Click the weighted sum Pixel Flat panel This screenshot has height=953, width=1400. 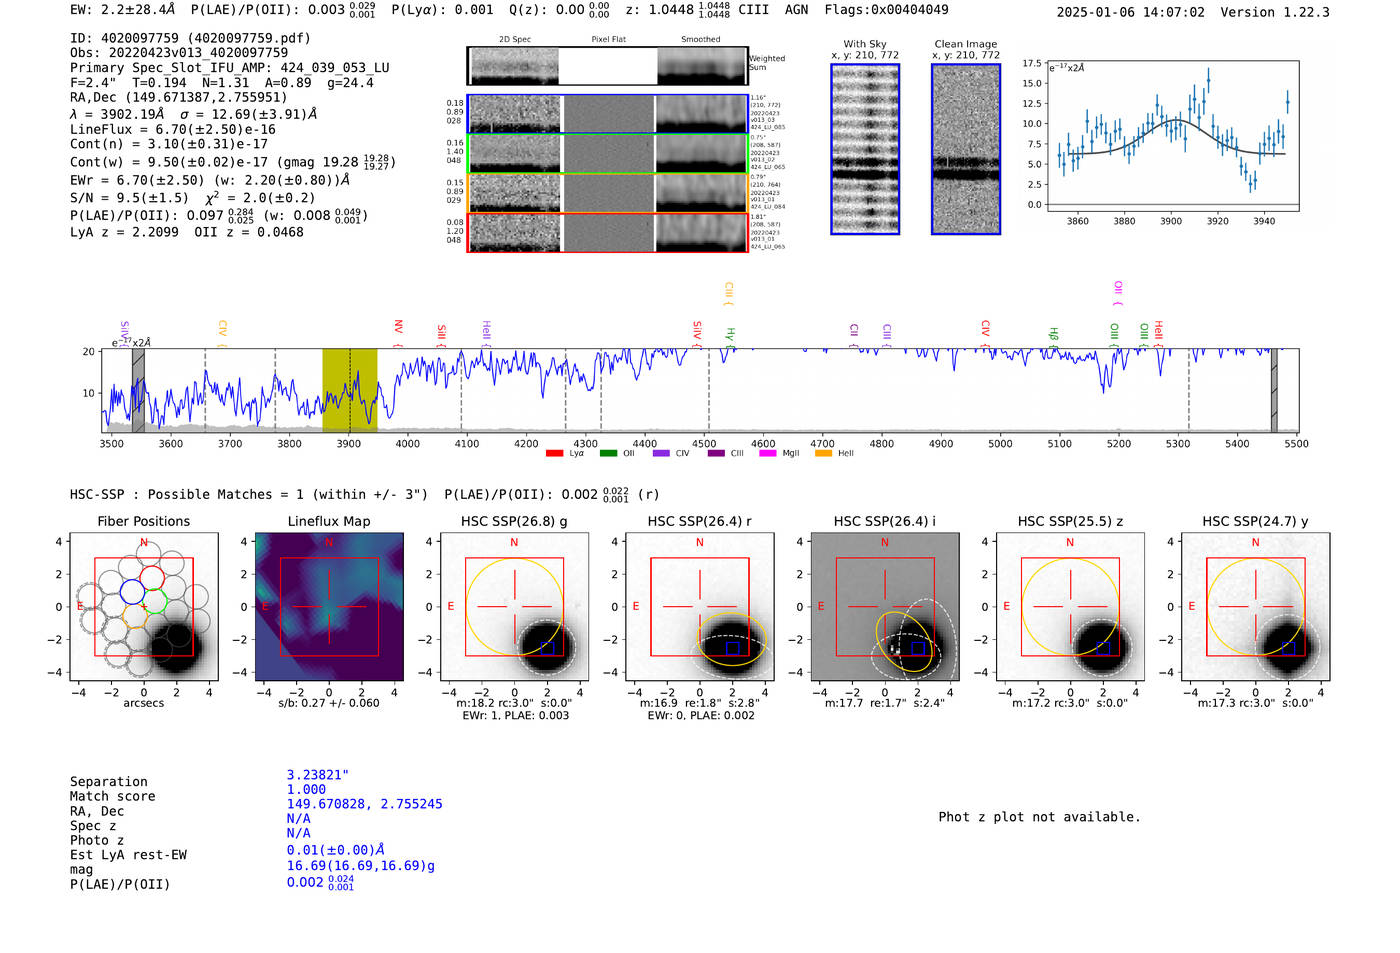point(608,66)
